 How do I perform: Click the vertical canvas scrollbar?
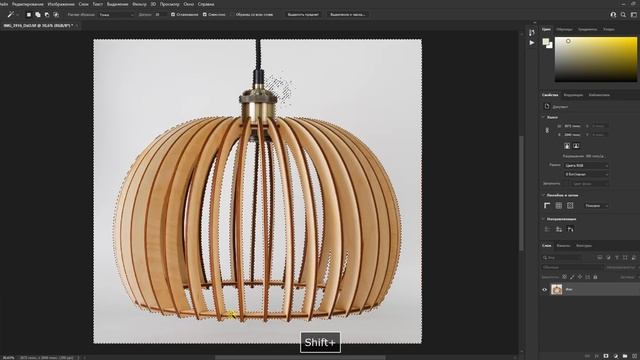(x=521, y=193)
